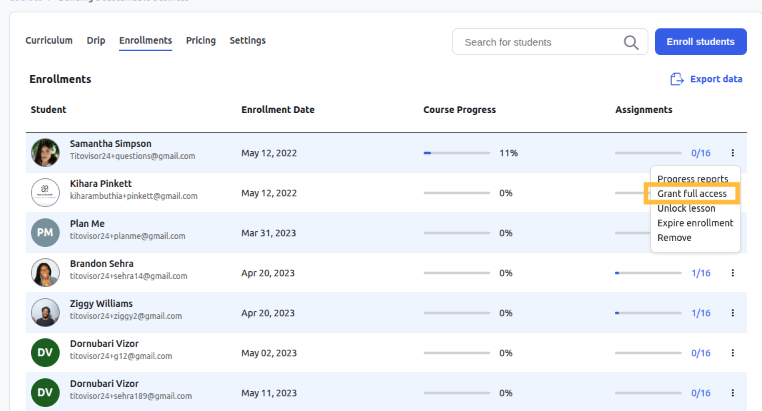Click the Enrollment Date column header
Image resolution: width=762 pixels, height=411 pixels.
[x=278, y=110]
